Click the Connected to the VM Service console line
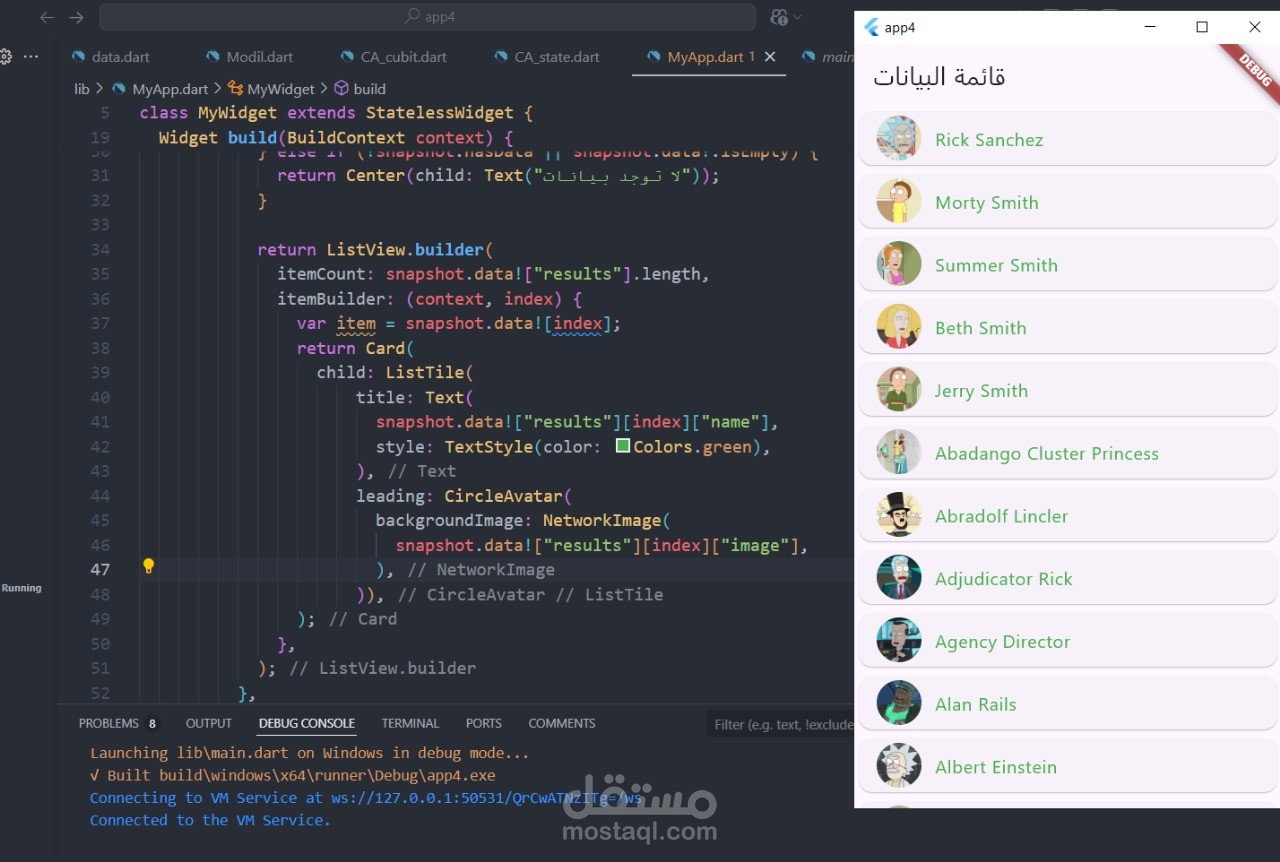 210,820
